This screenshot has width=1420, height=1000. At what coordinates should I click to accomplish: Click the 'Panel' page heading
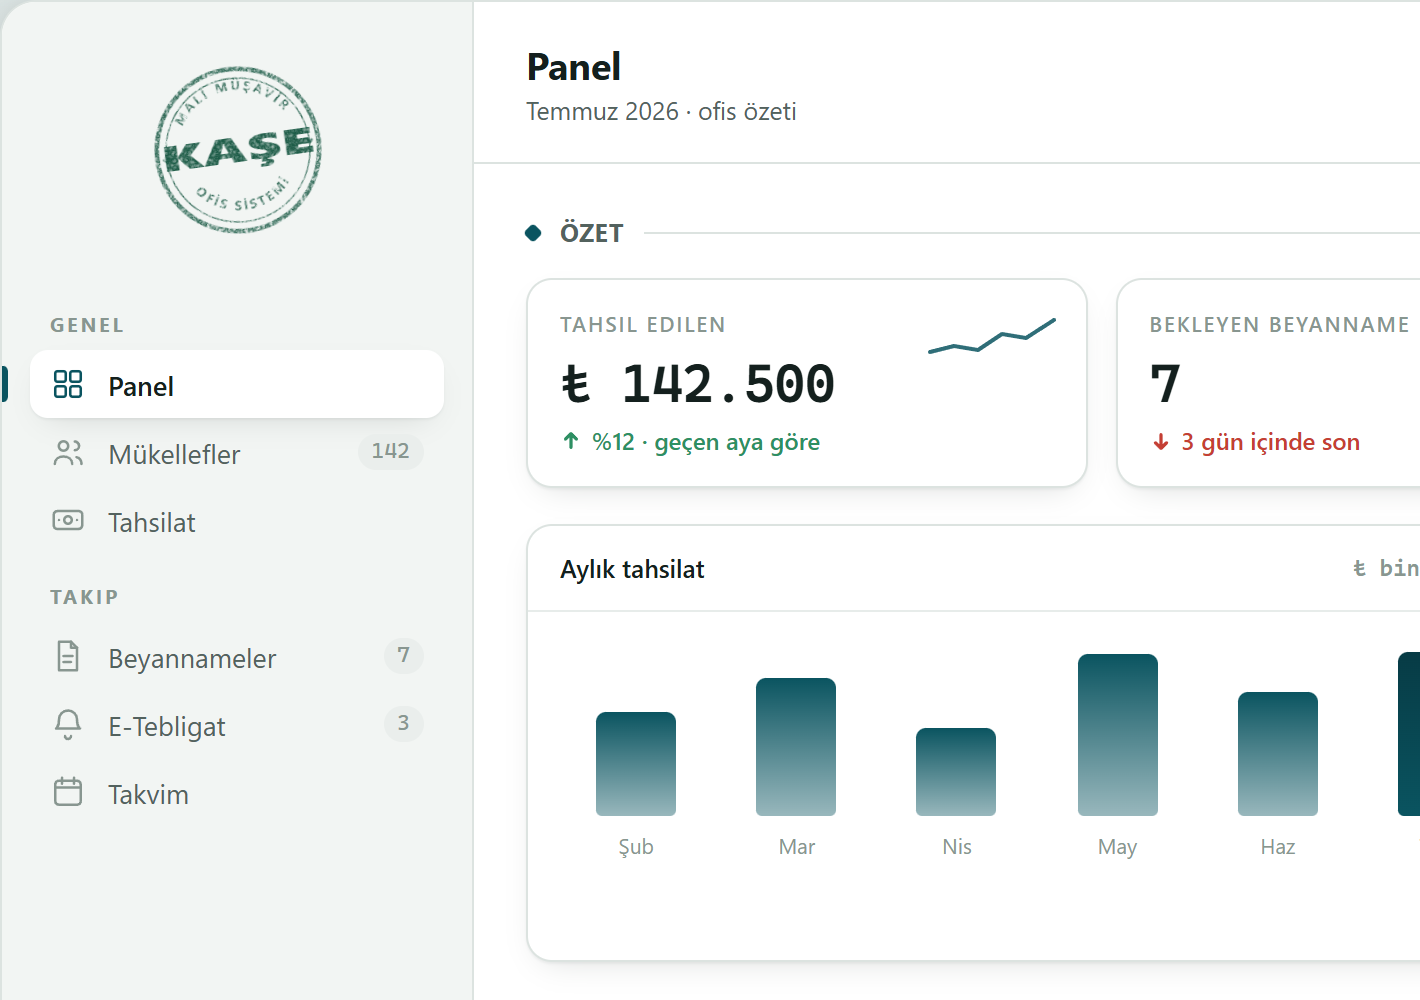574,67
